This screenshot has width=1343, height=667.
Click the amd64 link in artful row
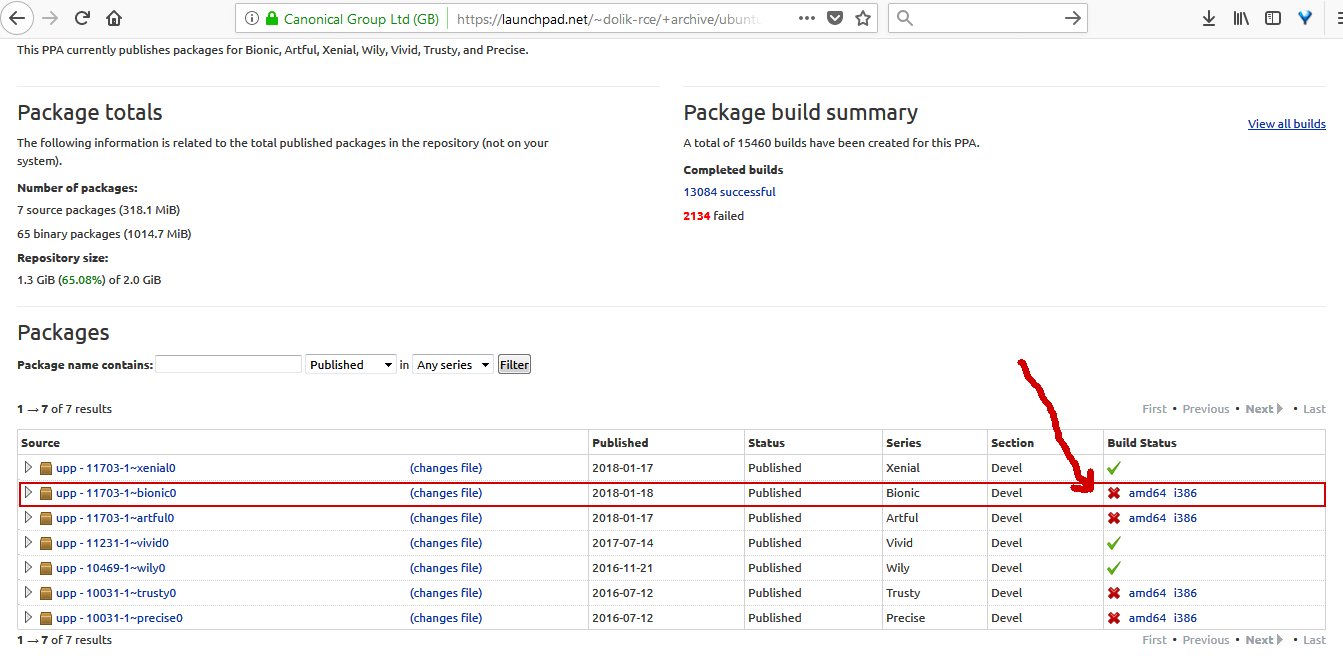(x=1147, y=518)
